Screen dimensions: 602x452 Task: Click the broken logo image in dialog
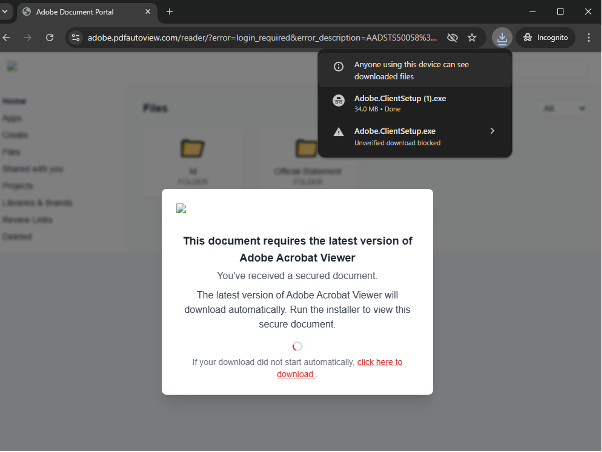[x=181, y=208]
